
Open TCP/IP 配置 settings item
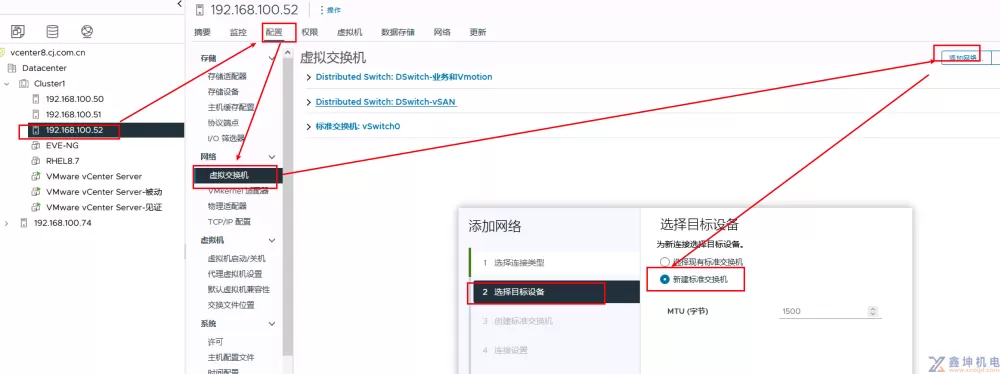pos(229,222)
